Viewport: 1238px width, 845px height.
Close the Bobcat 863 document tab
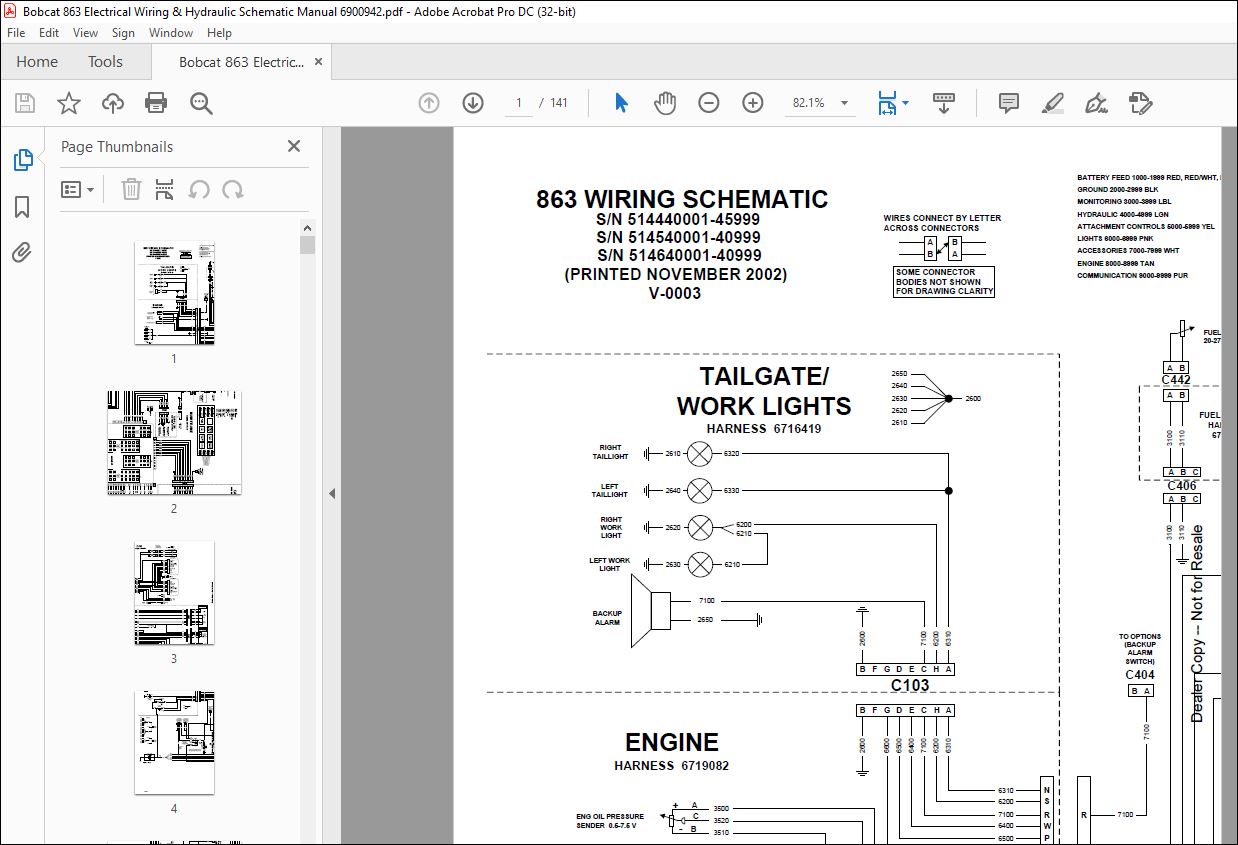click(319, 62)
